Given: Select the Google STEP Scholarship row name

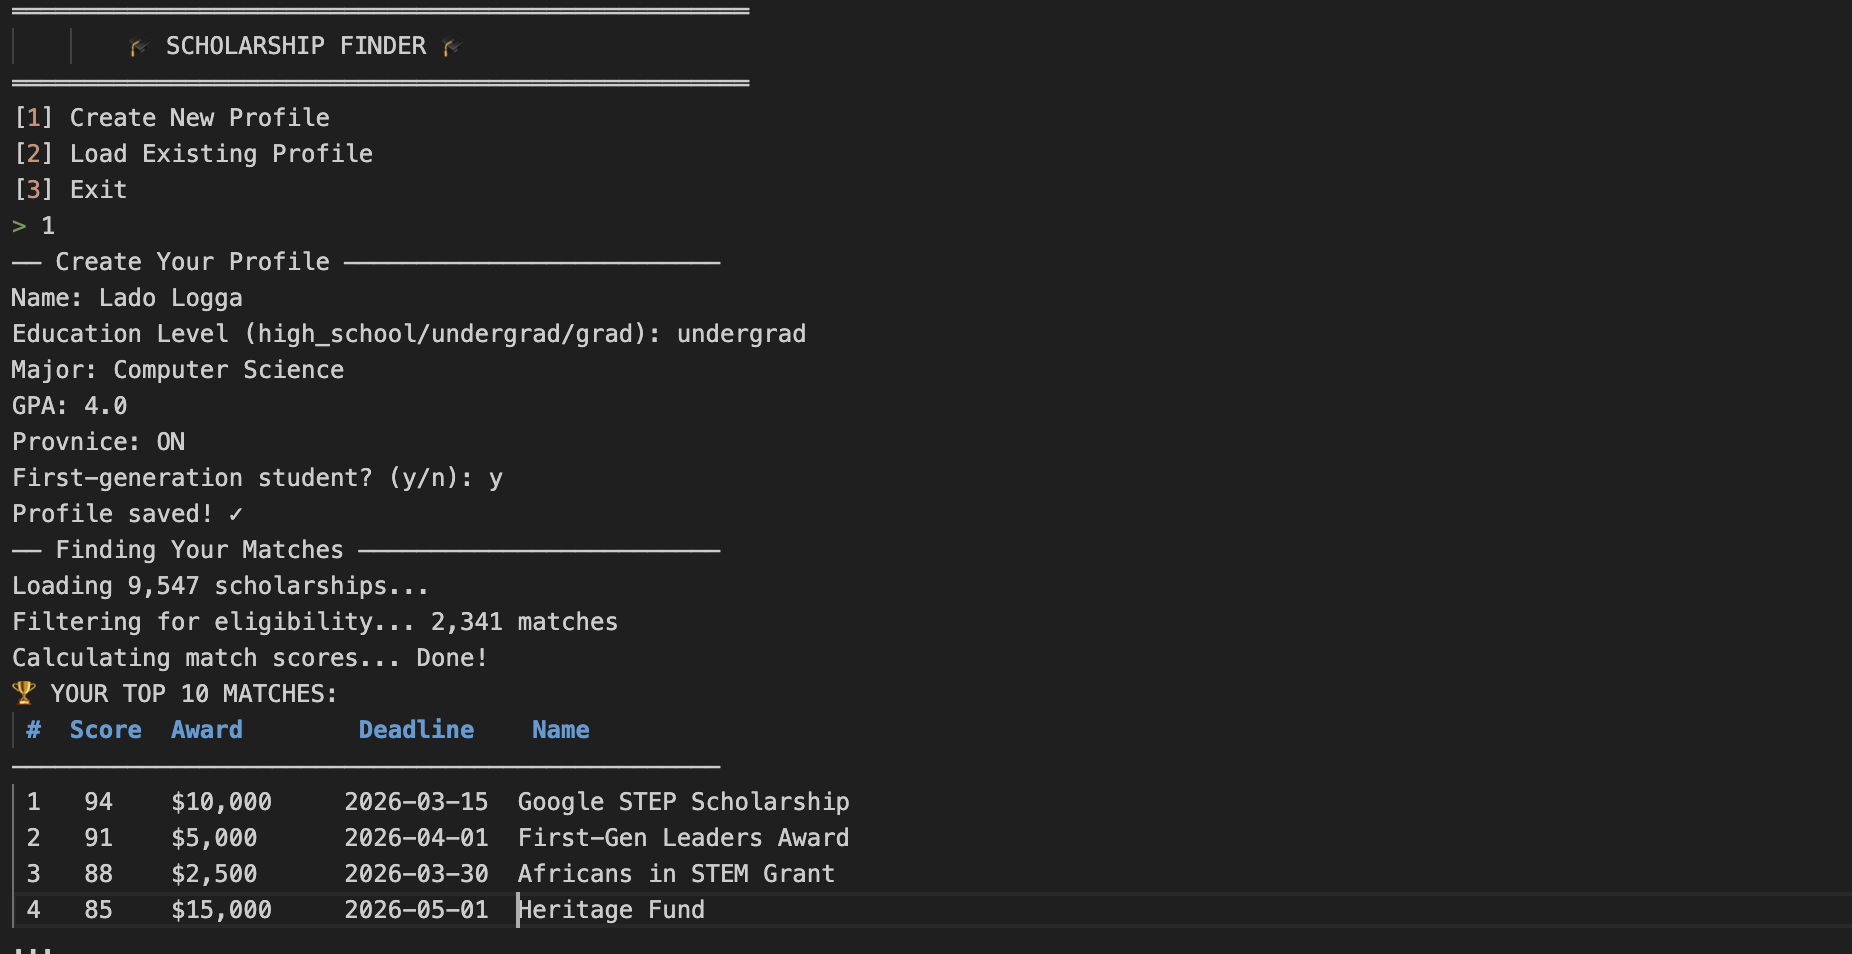Looking at the screenshot, I should click(683, 802).
